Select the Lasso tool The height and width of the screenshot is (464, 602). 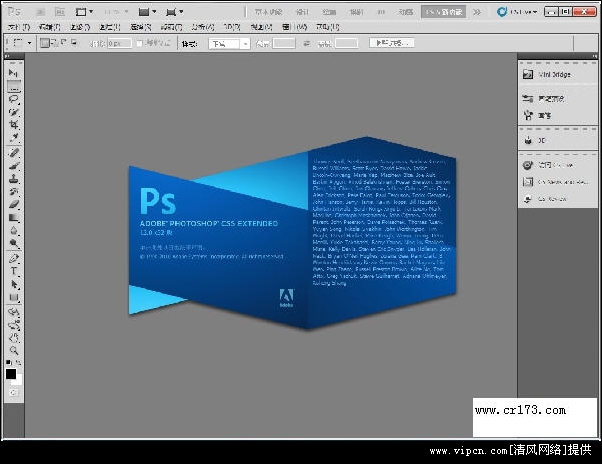14,100
